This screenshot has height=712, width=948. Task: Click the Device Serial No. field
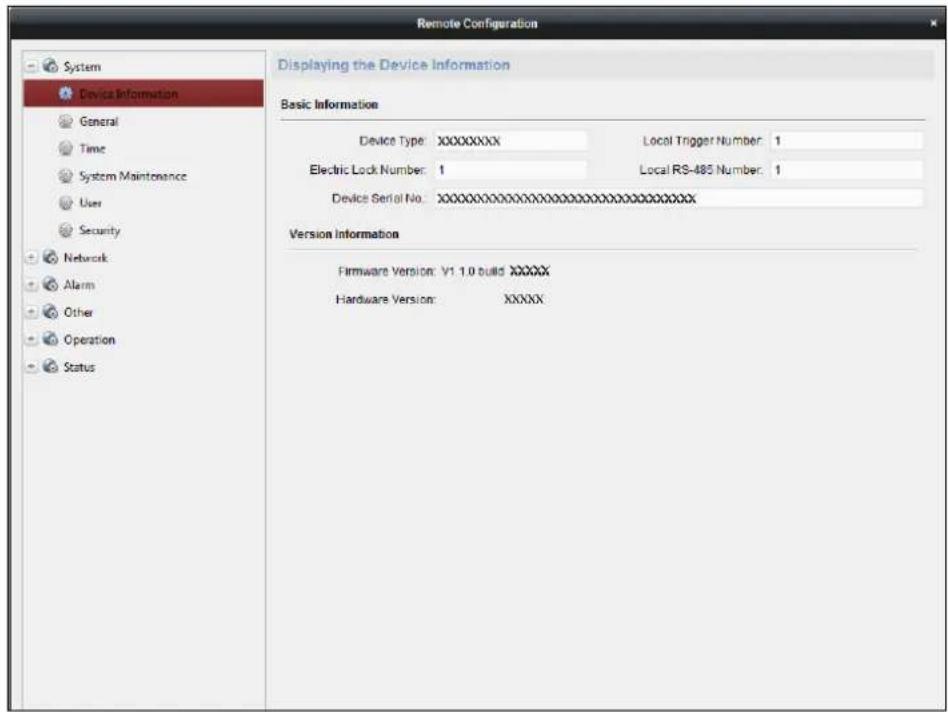(678, 198)
